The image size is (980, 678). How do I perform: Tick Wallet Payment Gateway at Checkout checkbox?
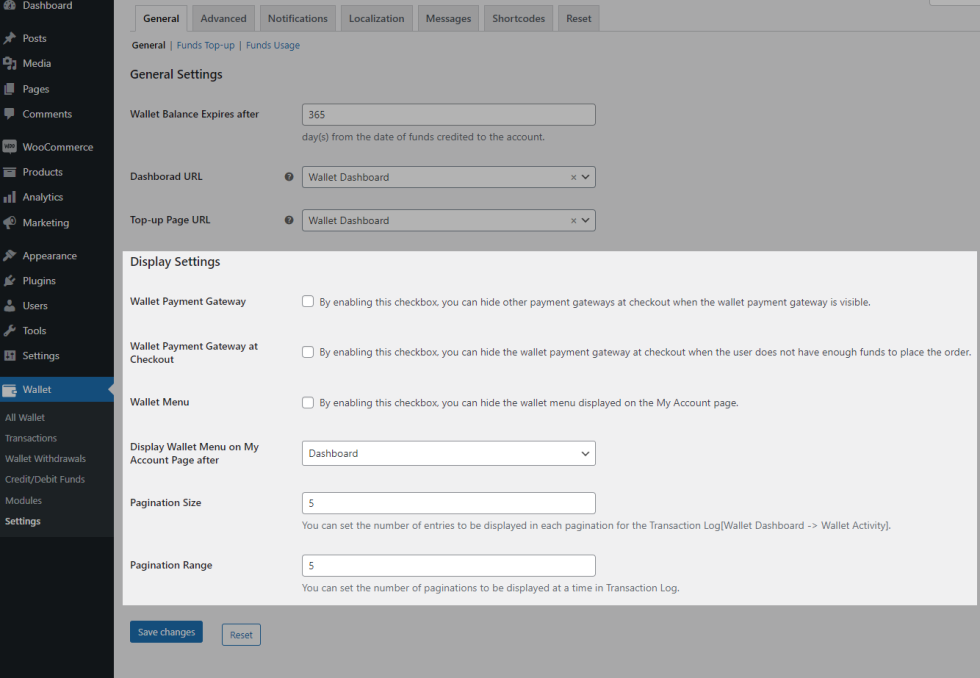coord(308,352)
